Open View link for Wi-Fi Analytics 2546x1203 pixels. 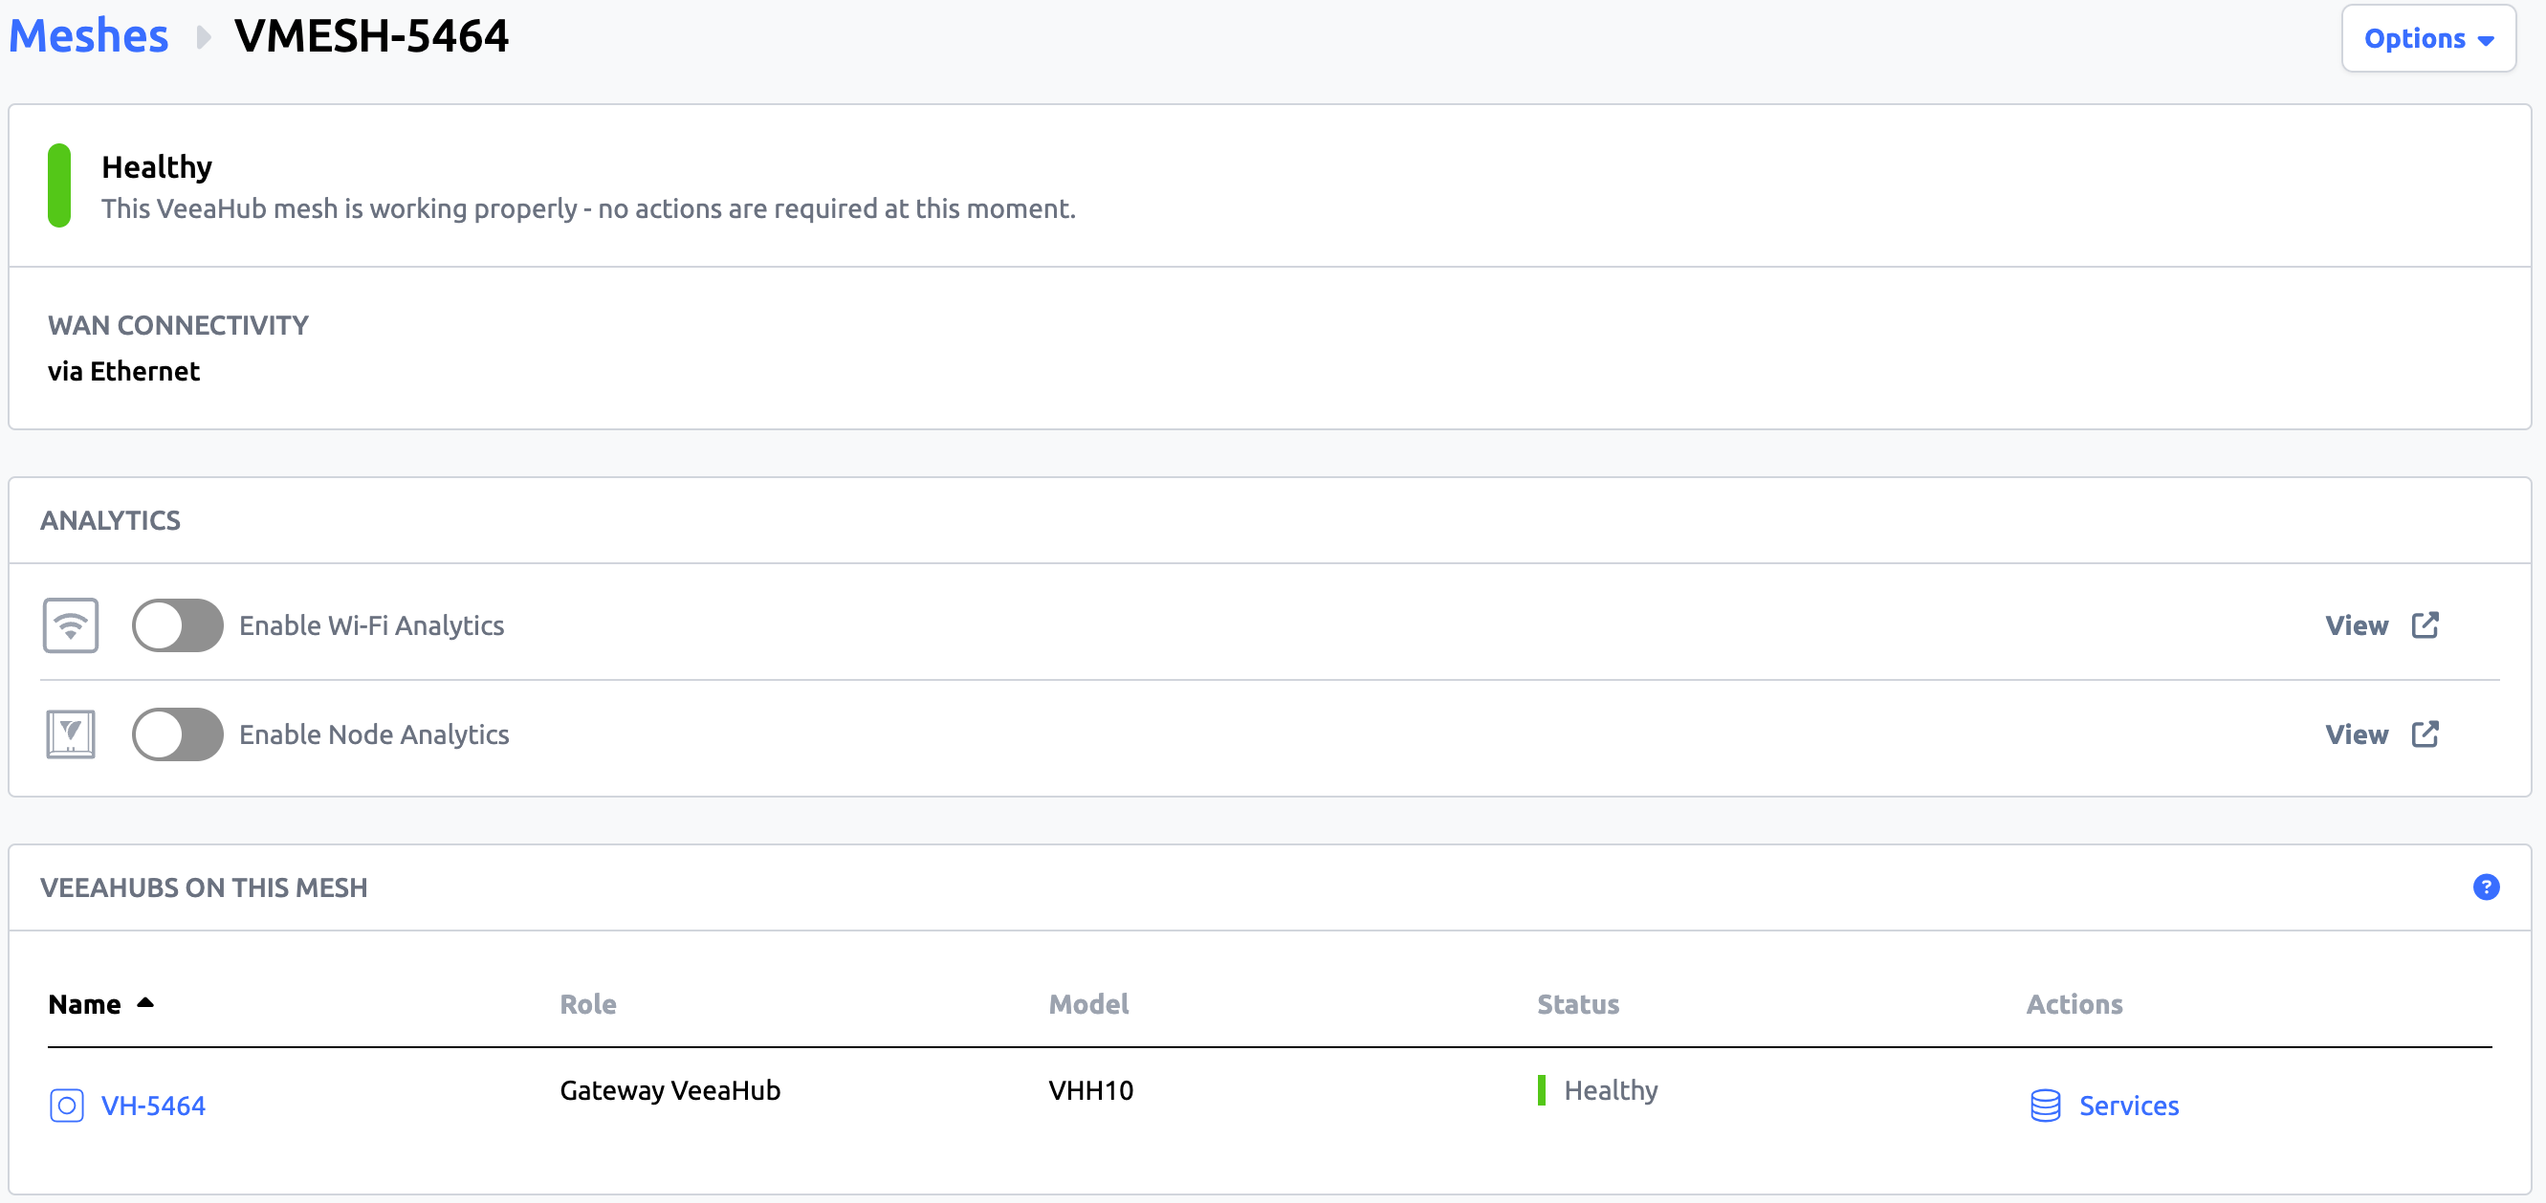click(x=2356, y=625)
